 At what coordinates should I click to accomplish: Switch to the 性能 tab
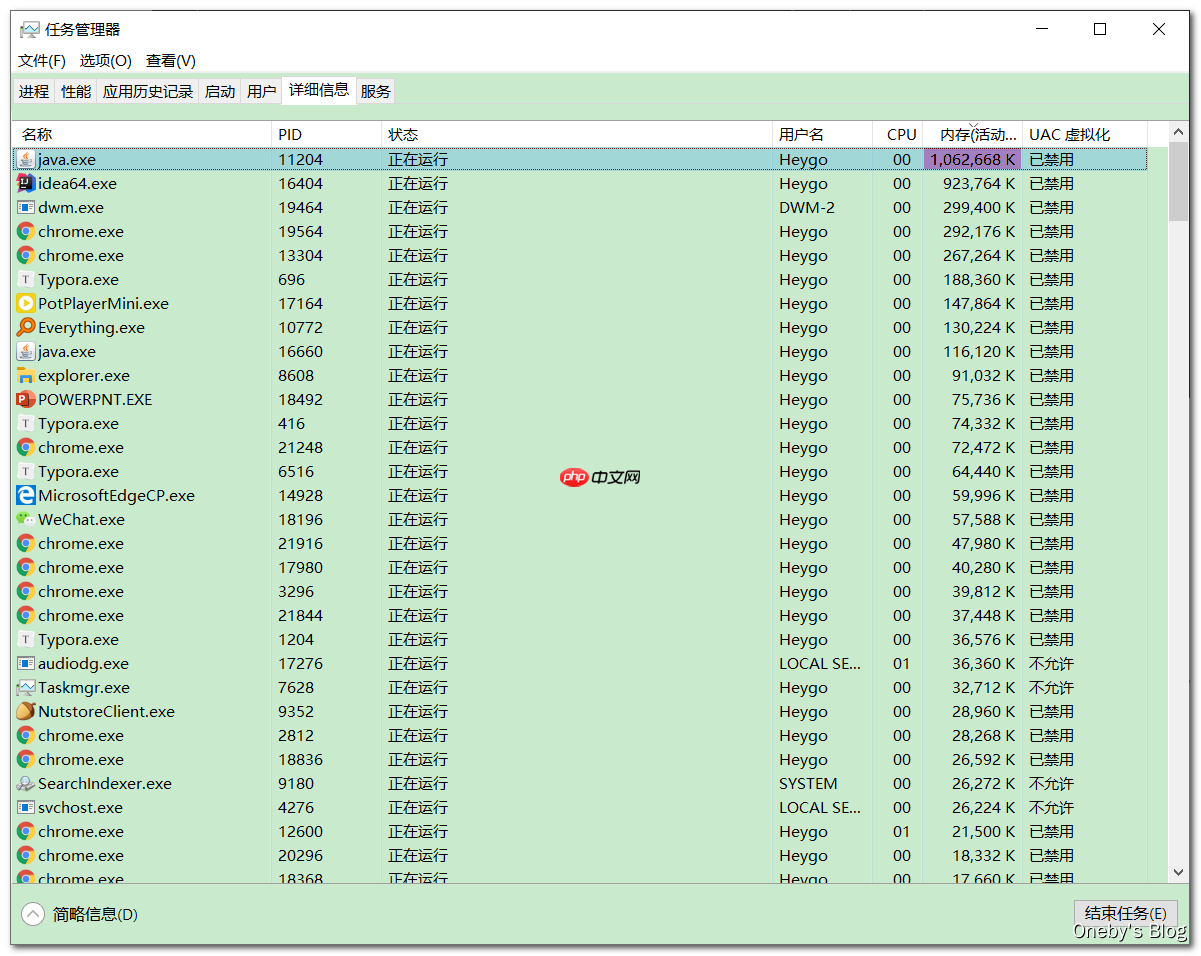(75, 91)
